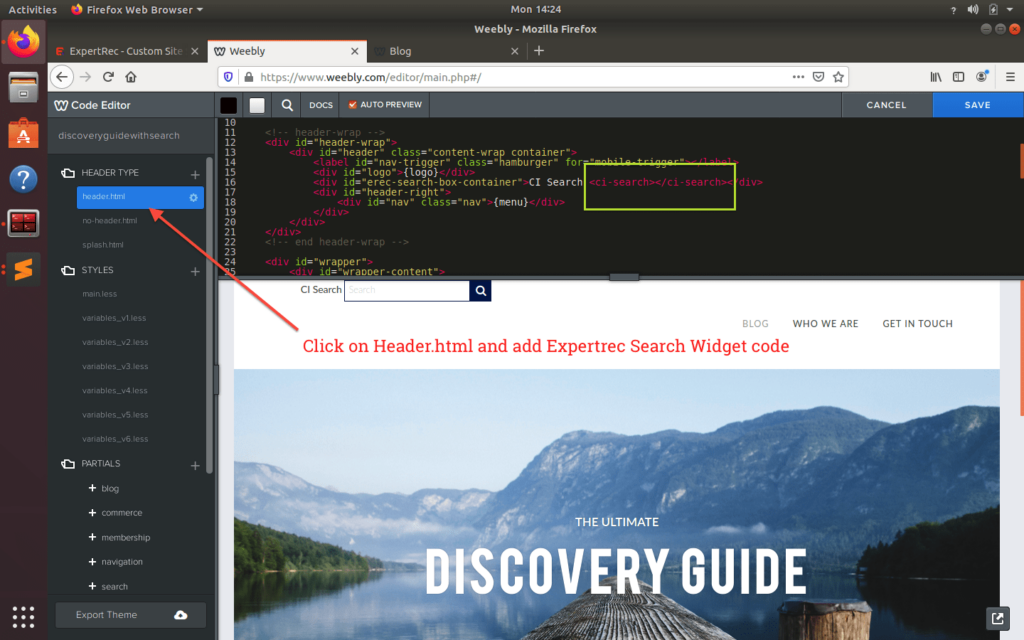Image resolution: width=1024 pixels, height=640 pixels.
Task: Click the black color swatch in the toolbar
Action: click(228, 105)
